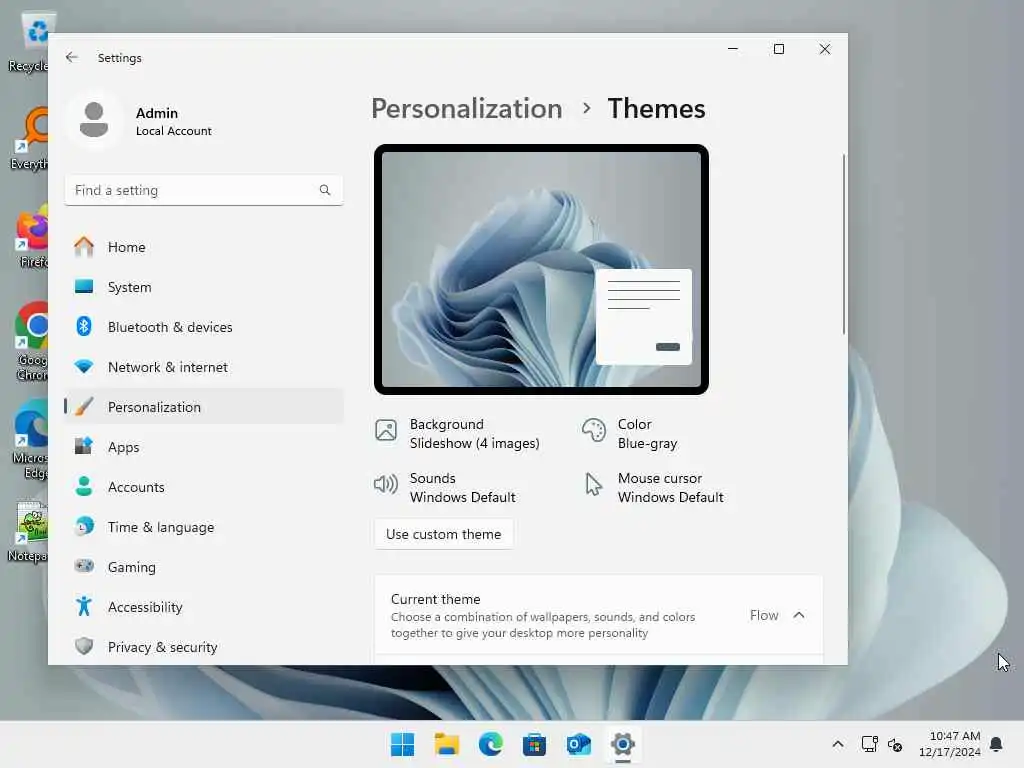
Task: Click Local Account under Admin
Action: 174,131
